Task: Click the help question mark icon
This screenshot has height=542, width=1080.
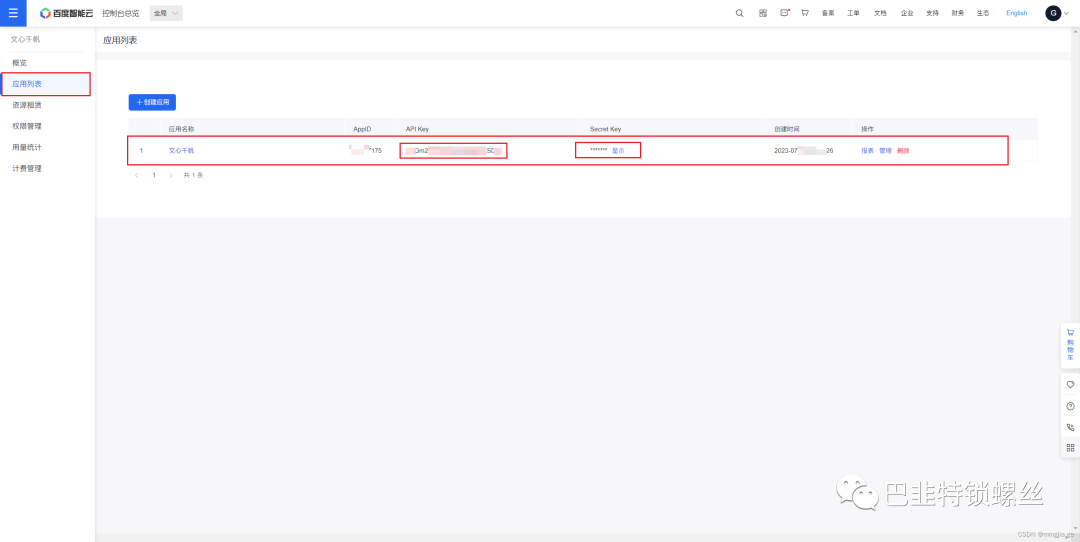Action: pos(1070,406)
